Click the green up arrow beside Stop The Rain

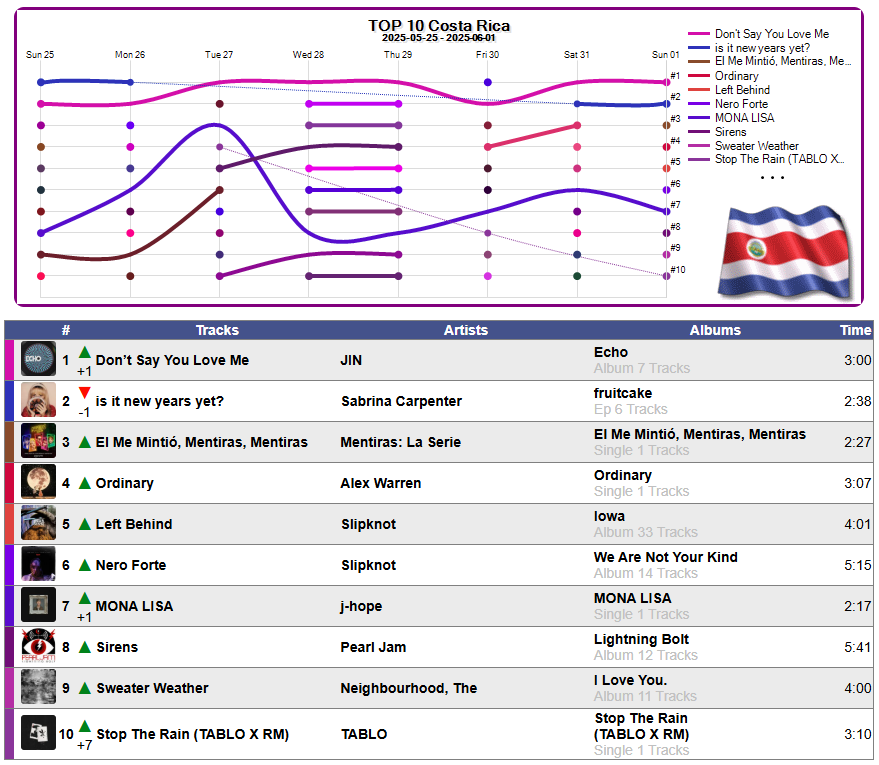coord(85,726)
